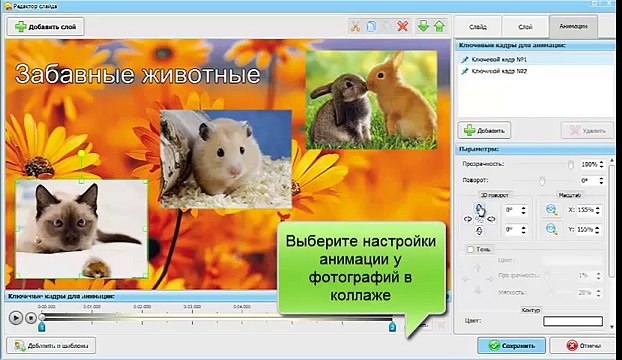Screen dimensions: 622x360
Task: Increase first 3D rotation angle stepper
Action: click(523, 207)
